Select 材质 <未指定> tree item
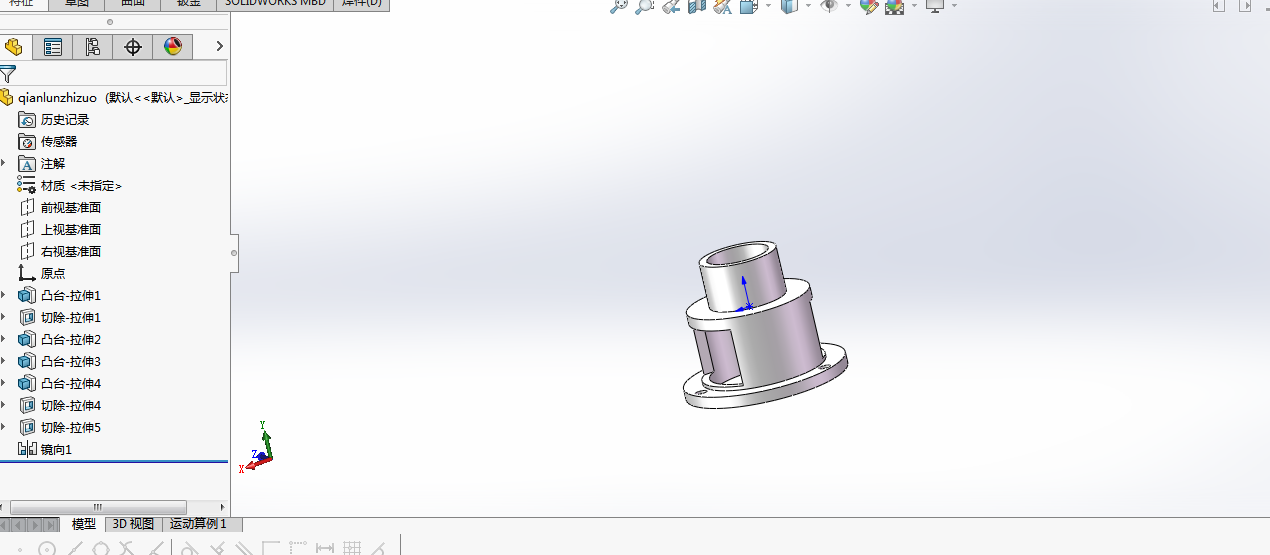Image resolution: width=1270 pixels, height=555 pixels. tap(70, 185)
